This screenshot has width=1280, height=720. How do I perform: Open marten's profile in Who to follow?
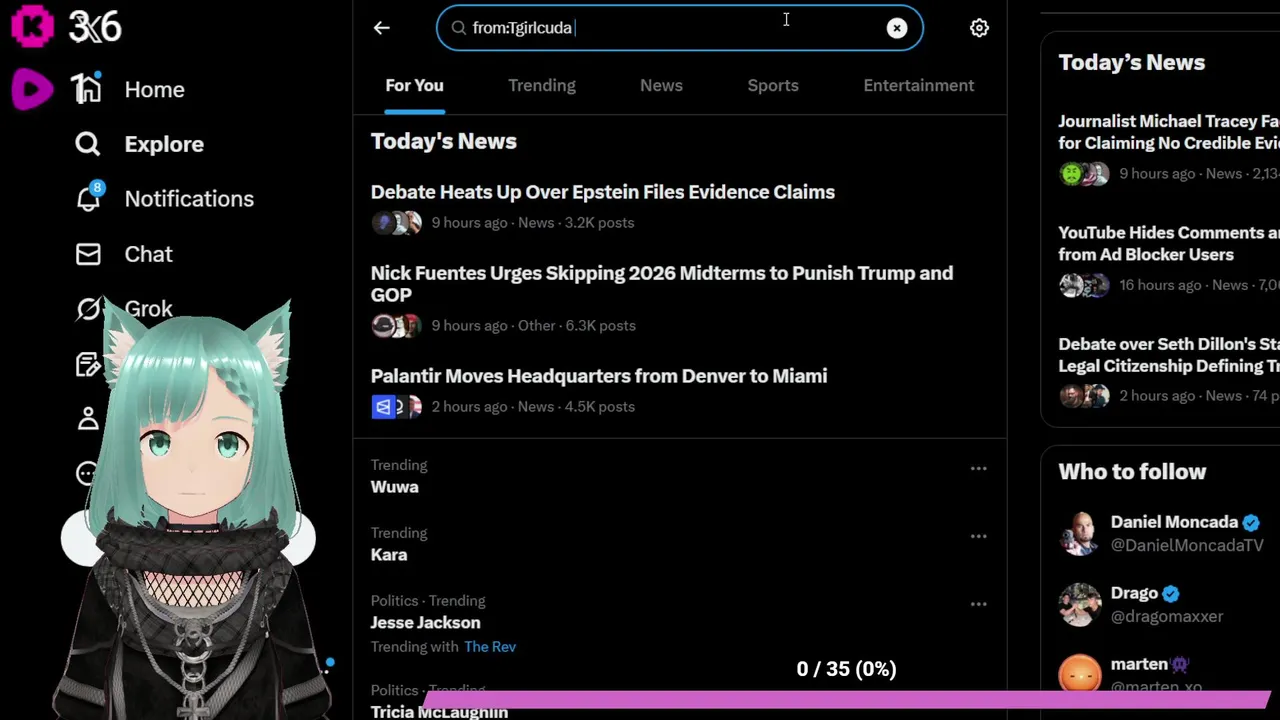pyautogui.click(x=1140, y=664)
